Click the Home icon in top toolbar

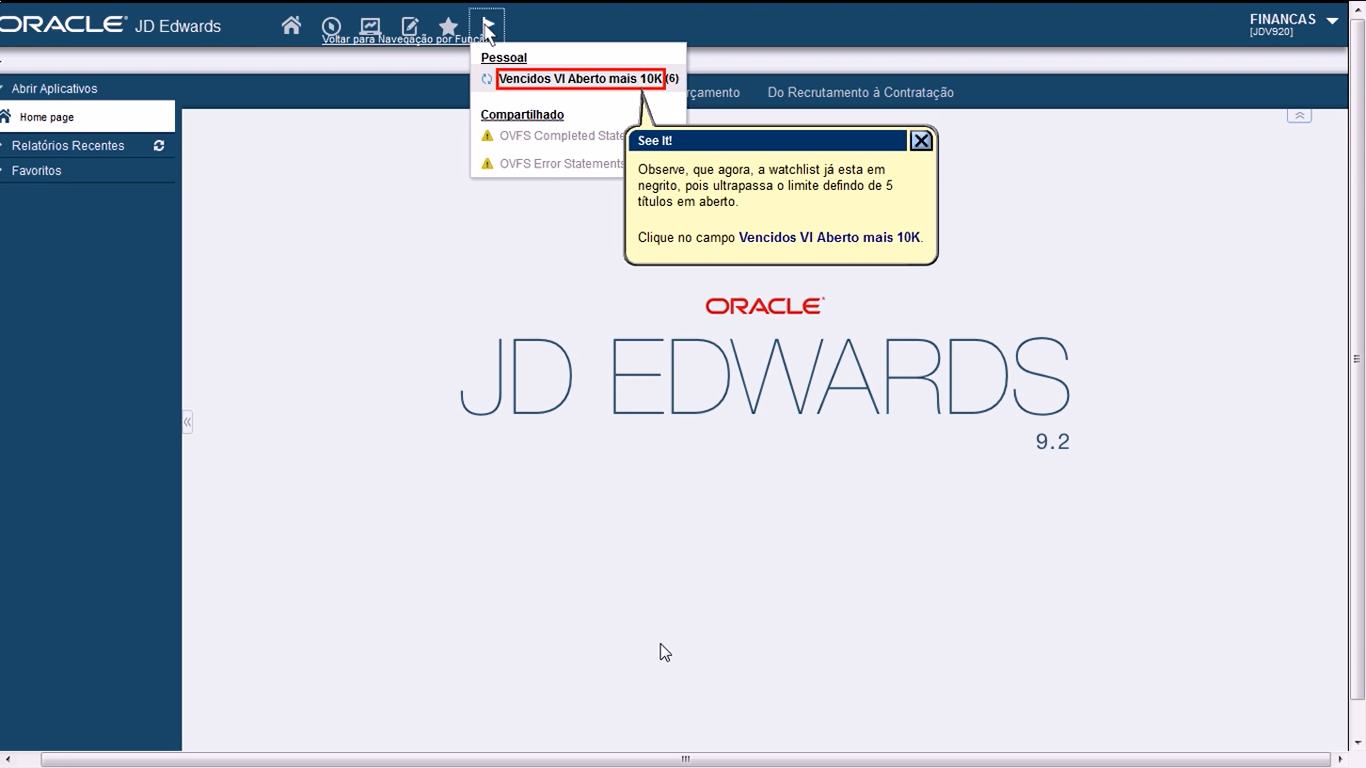click(291, 25)
